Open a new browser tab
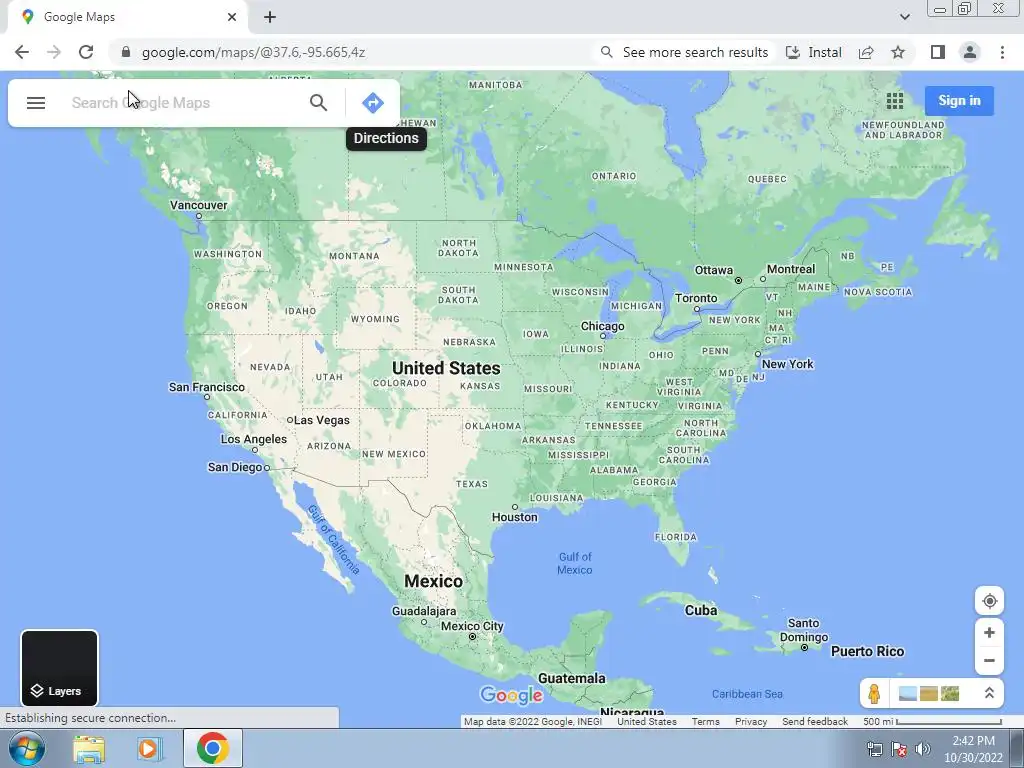The image size is (1024, 768). pos(270,17)
